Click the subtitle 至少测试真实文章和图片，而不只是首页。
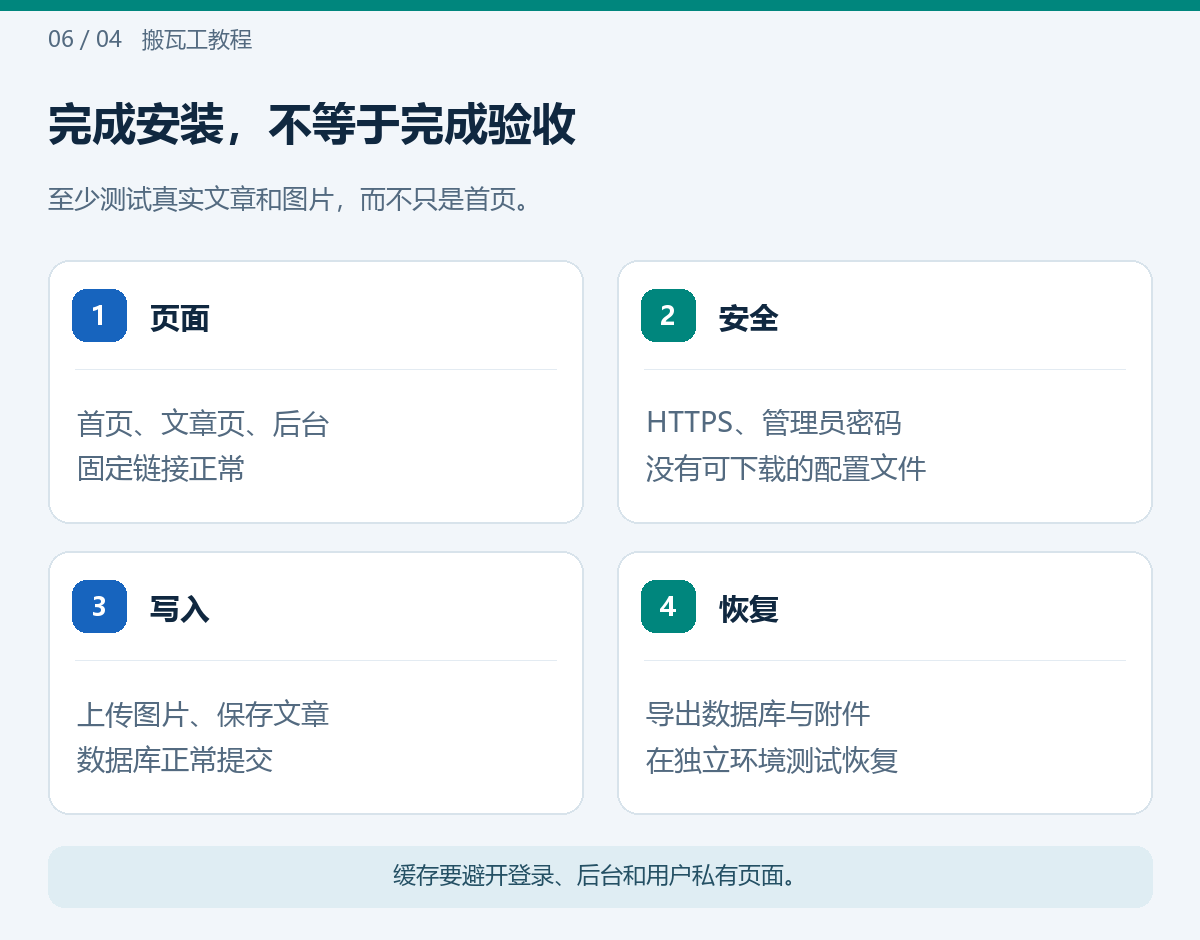The width and height of the screenshot is (1200, 940). coord(288,199)
